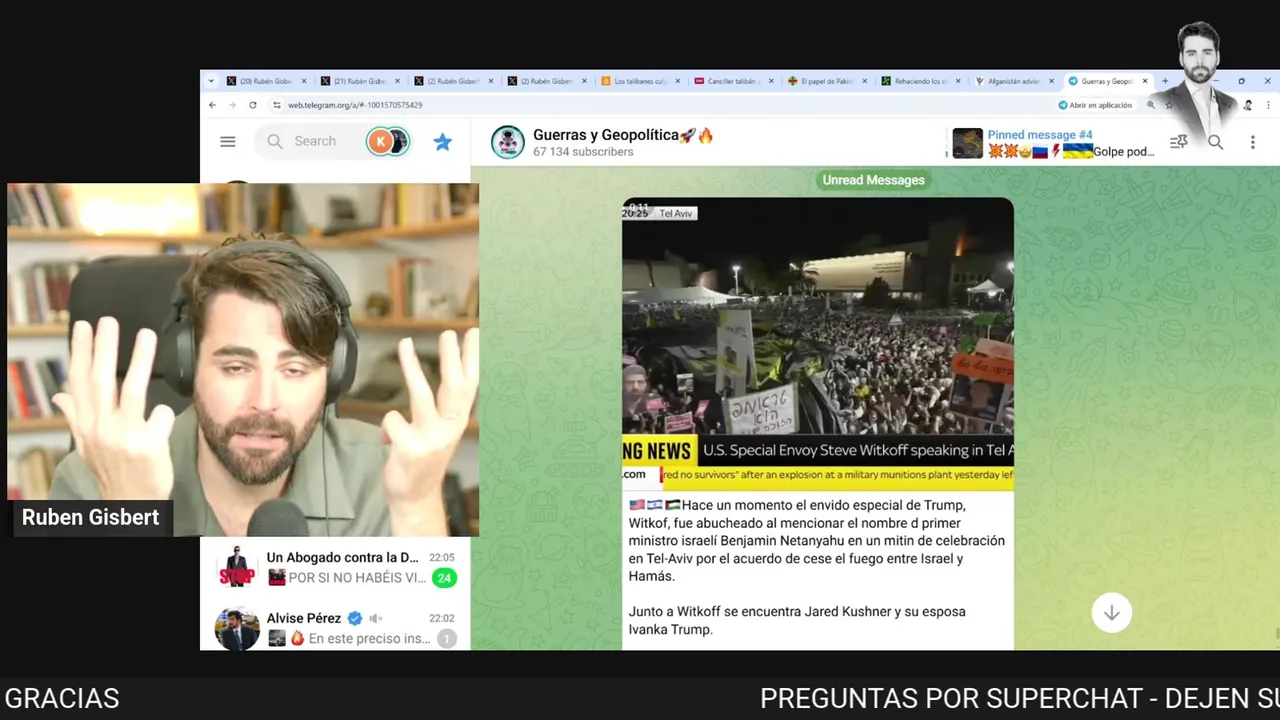Open the Guerras y Geopolítica channel title

[623, 135]
